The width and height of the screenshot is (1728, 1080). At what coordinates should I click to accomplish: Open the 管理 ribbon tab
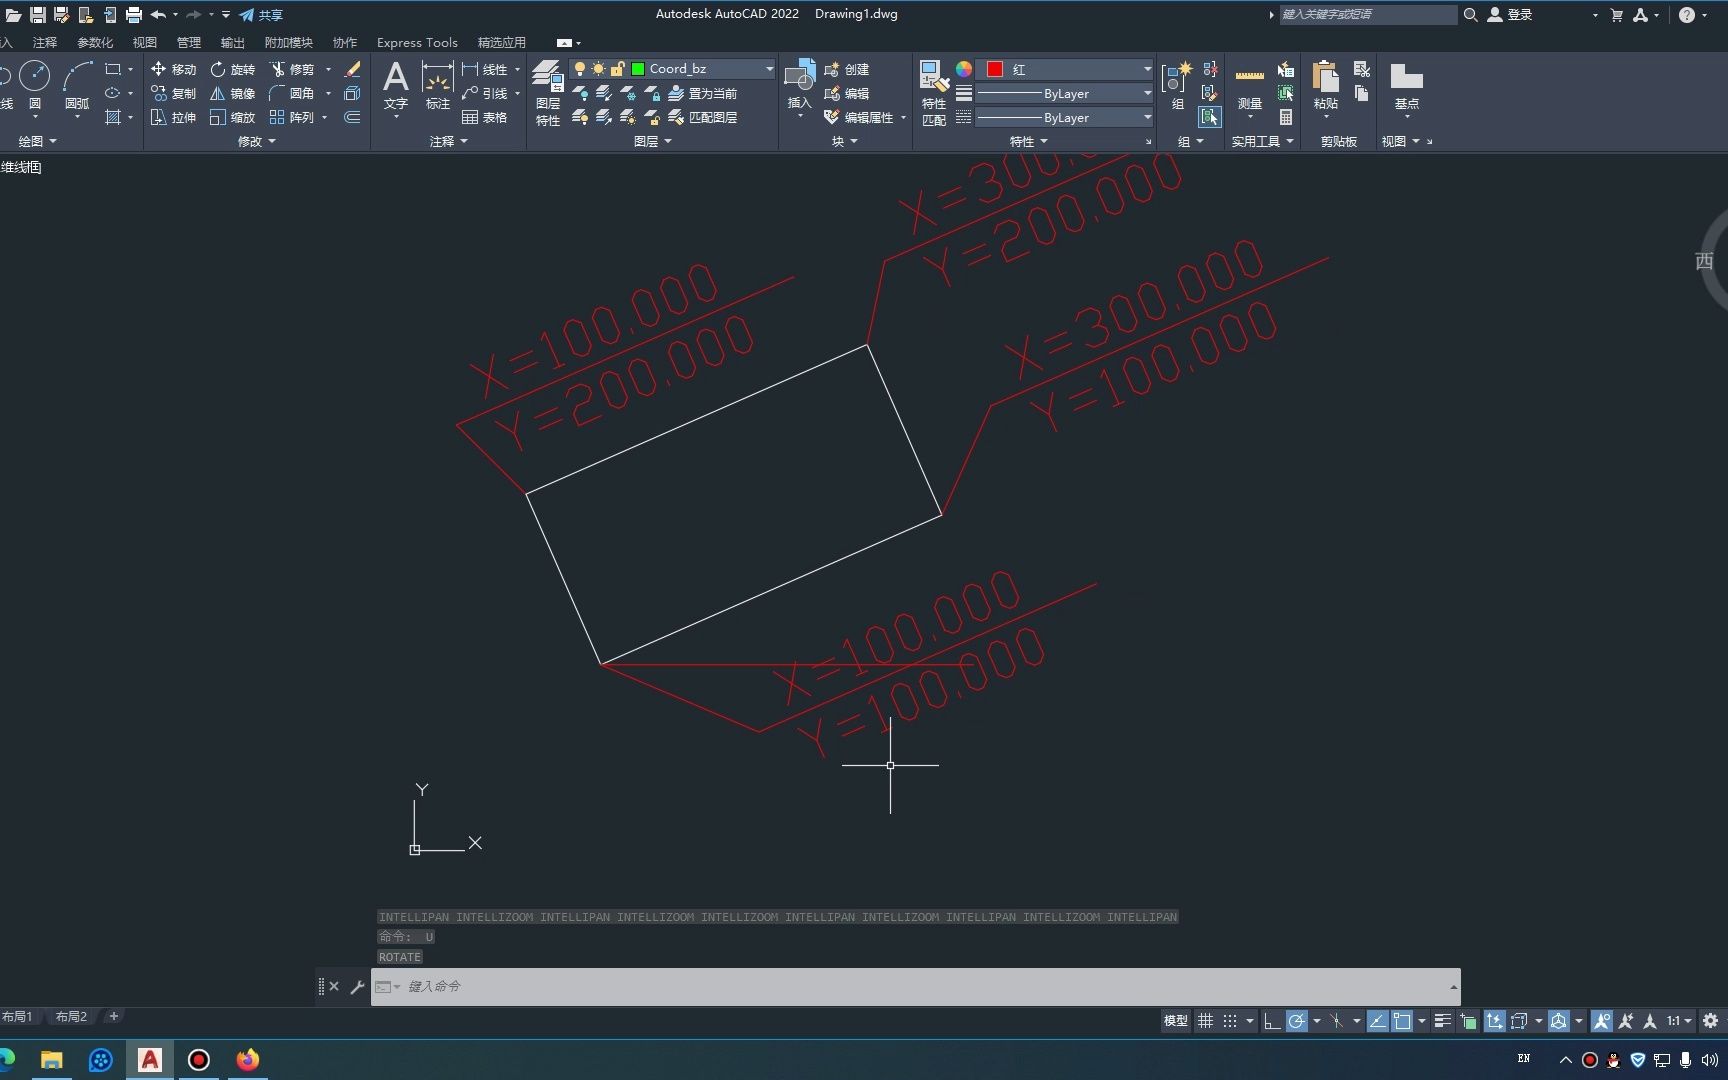point(189,42)
